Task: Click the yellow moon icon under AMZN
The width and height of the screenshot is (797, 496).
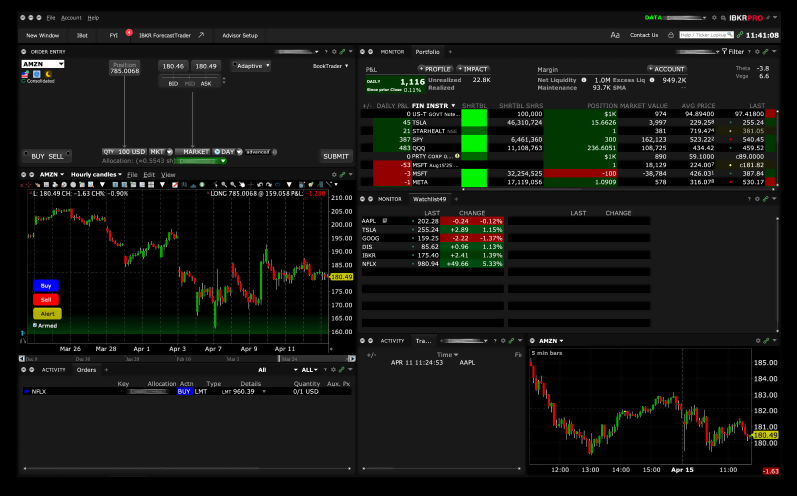Action: click(x=49, y=74)
